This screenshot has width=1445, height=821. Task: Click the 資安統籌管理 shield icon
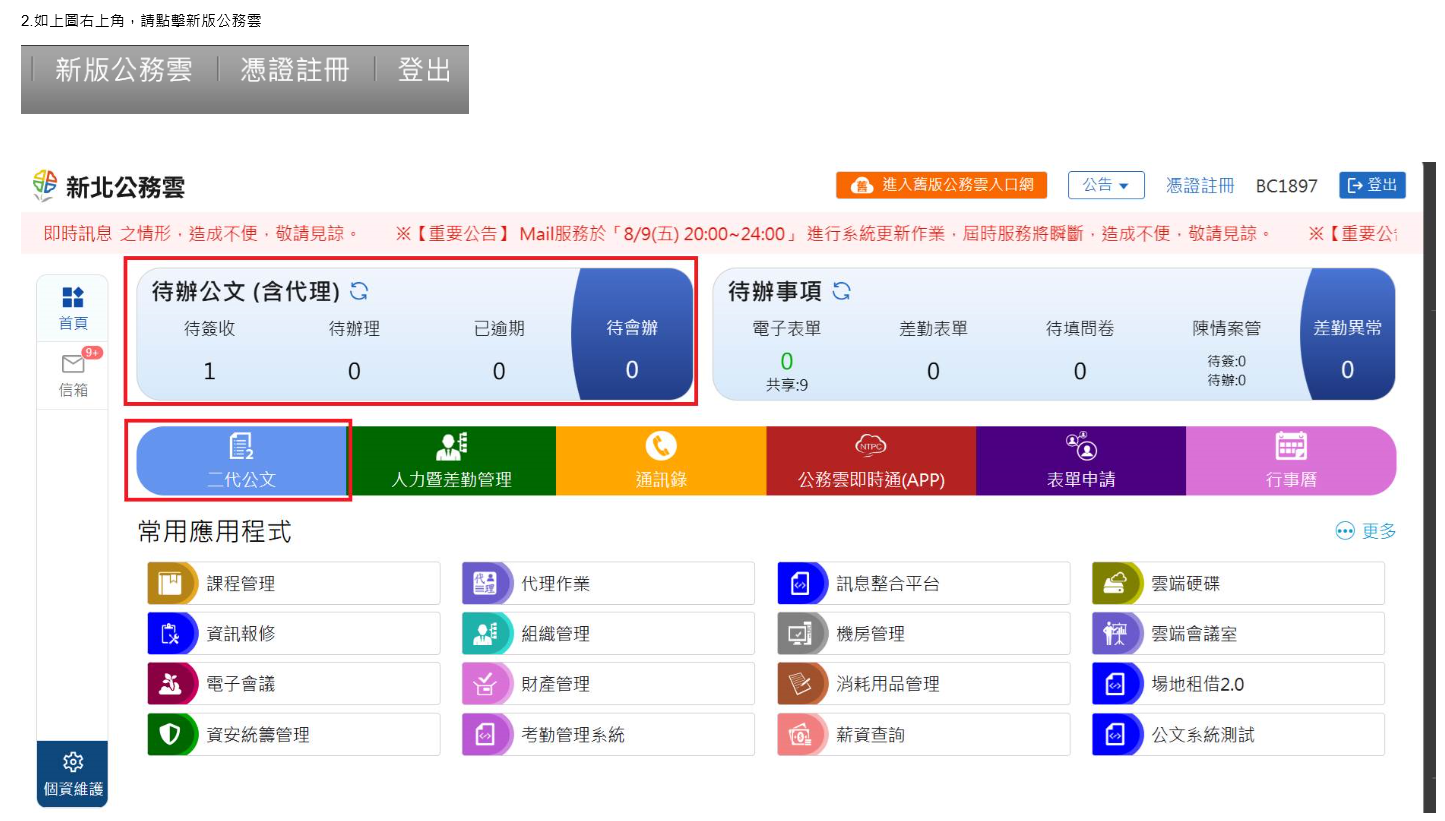(x=170, y=734)
